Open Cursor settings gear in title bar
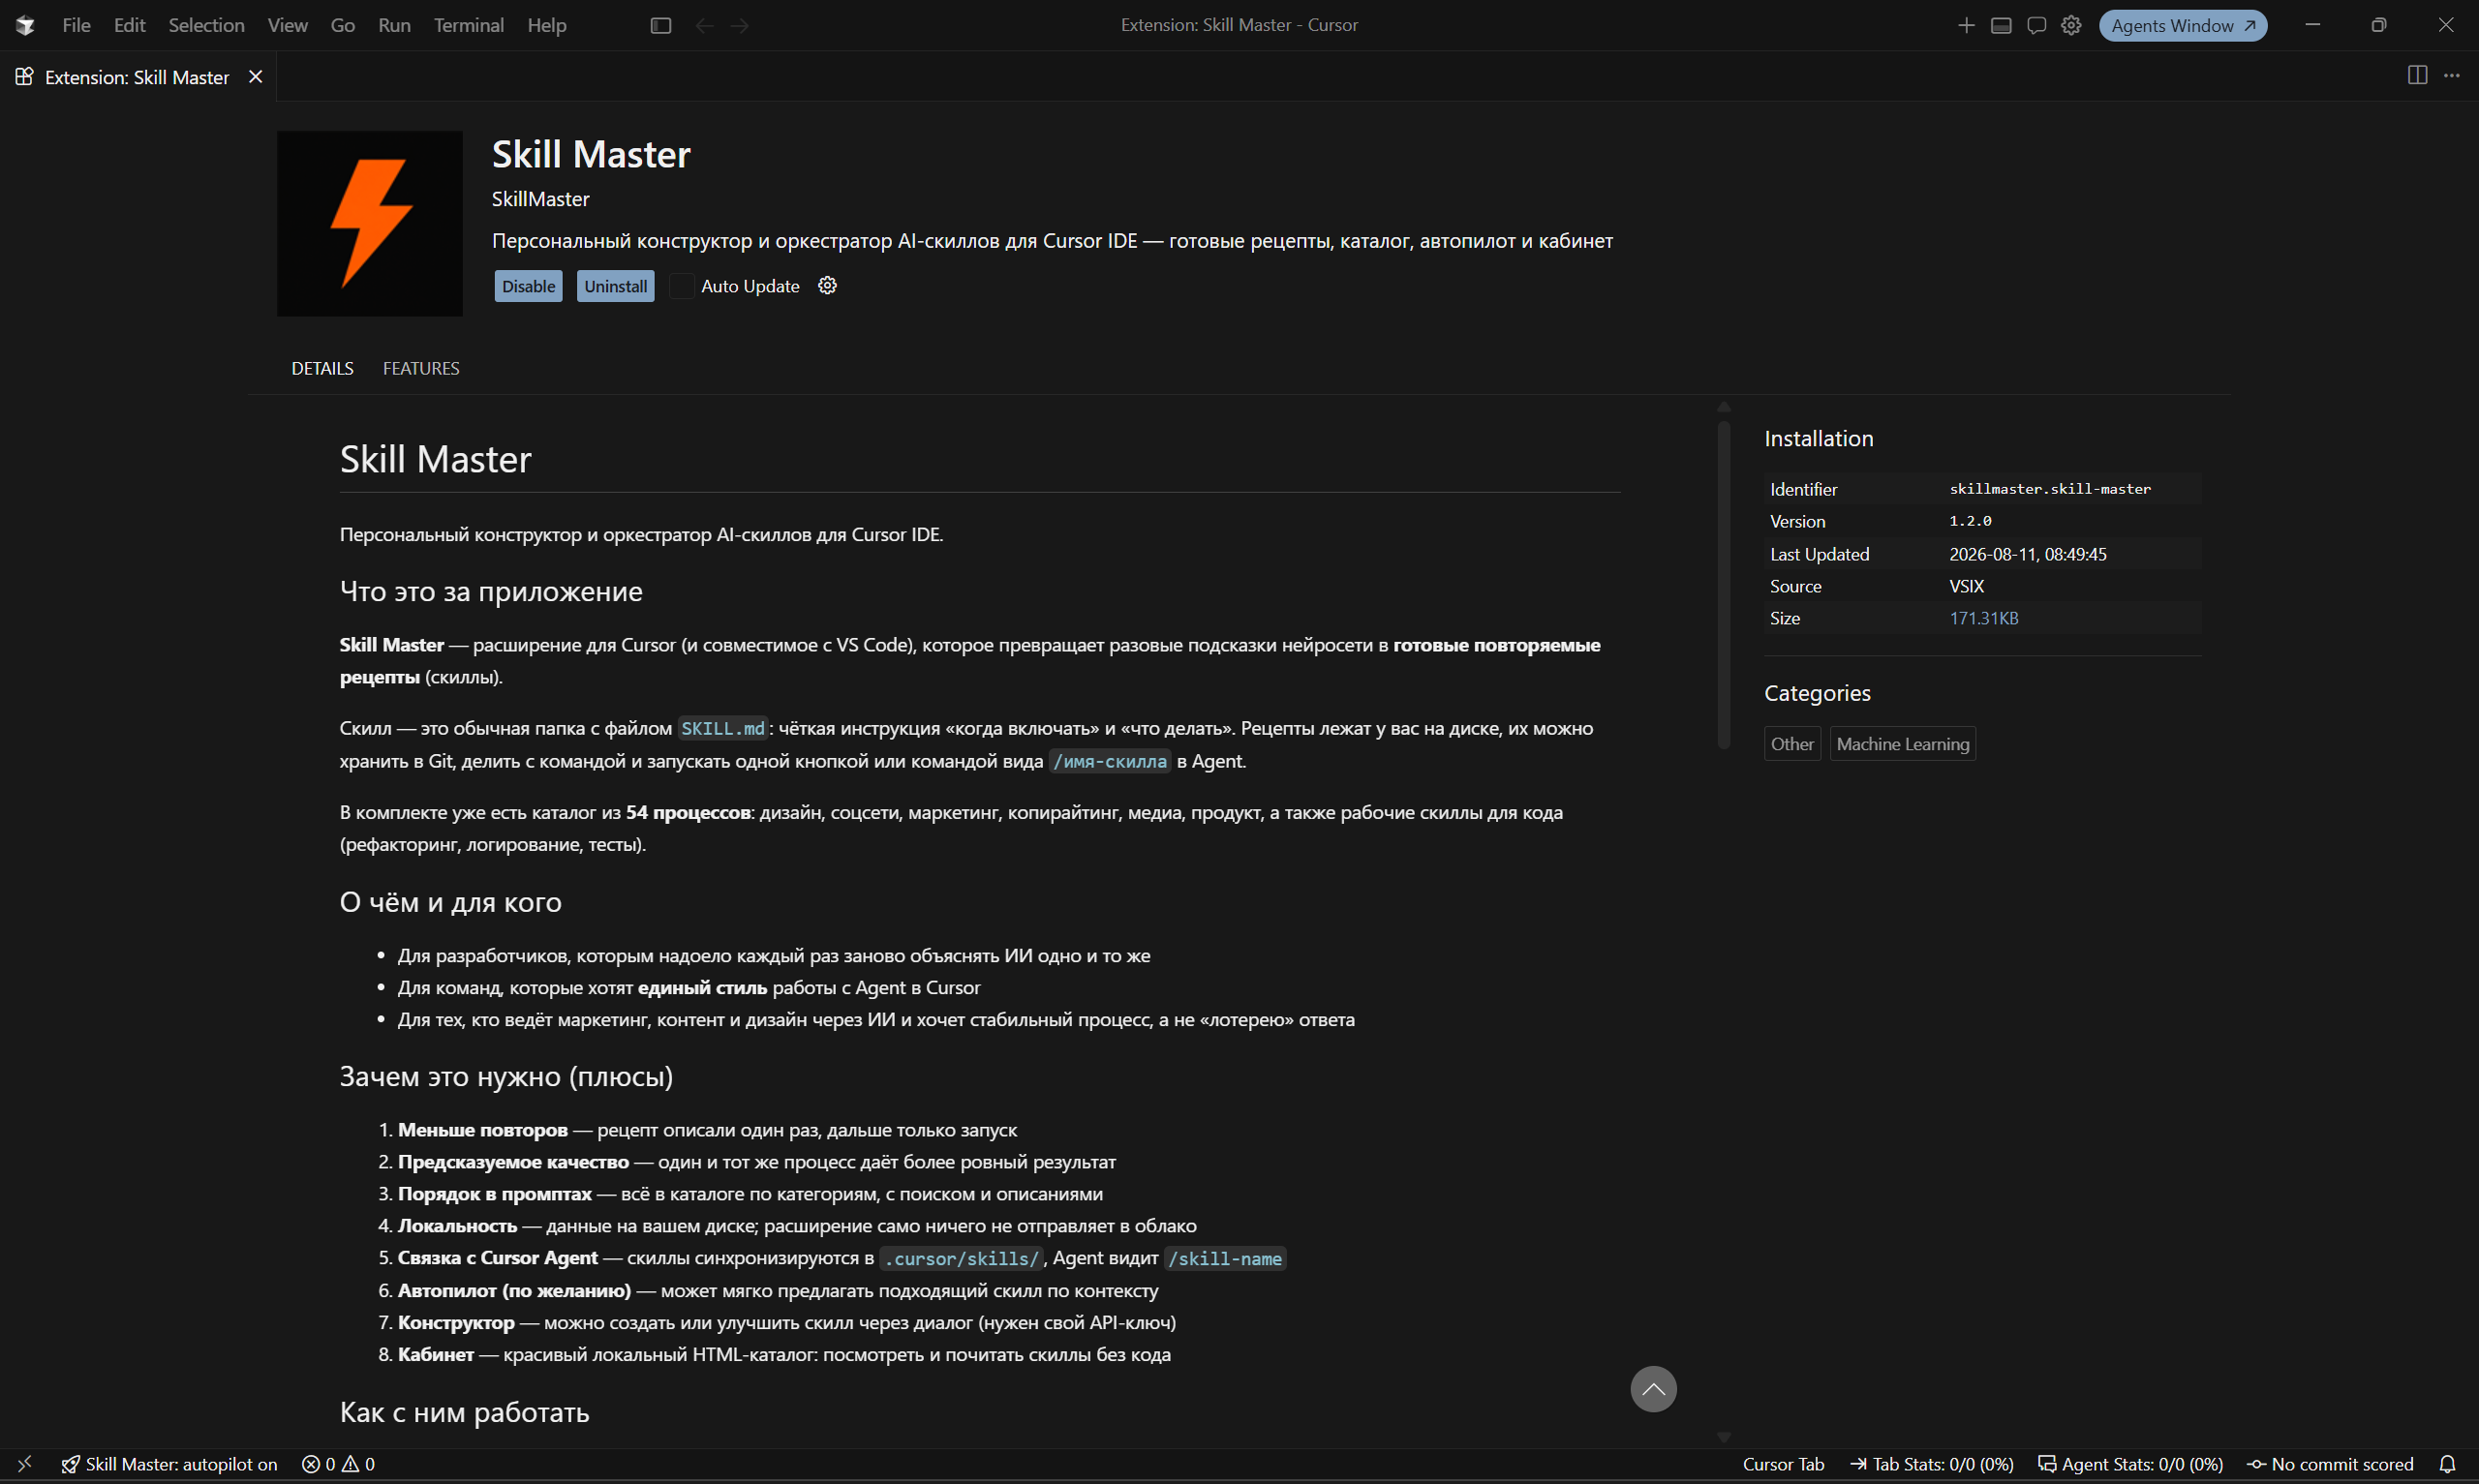This screenshot has width=2479, height=1484. click(x=2071, y=25)
